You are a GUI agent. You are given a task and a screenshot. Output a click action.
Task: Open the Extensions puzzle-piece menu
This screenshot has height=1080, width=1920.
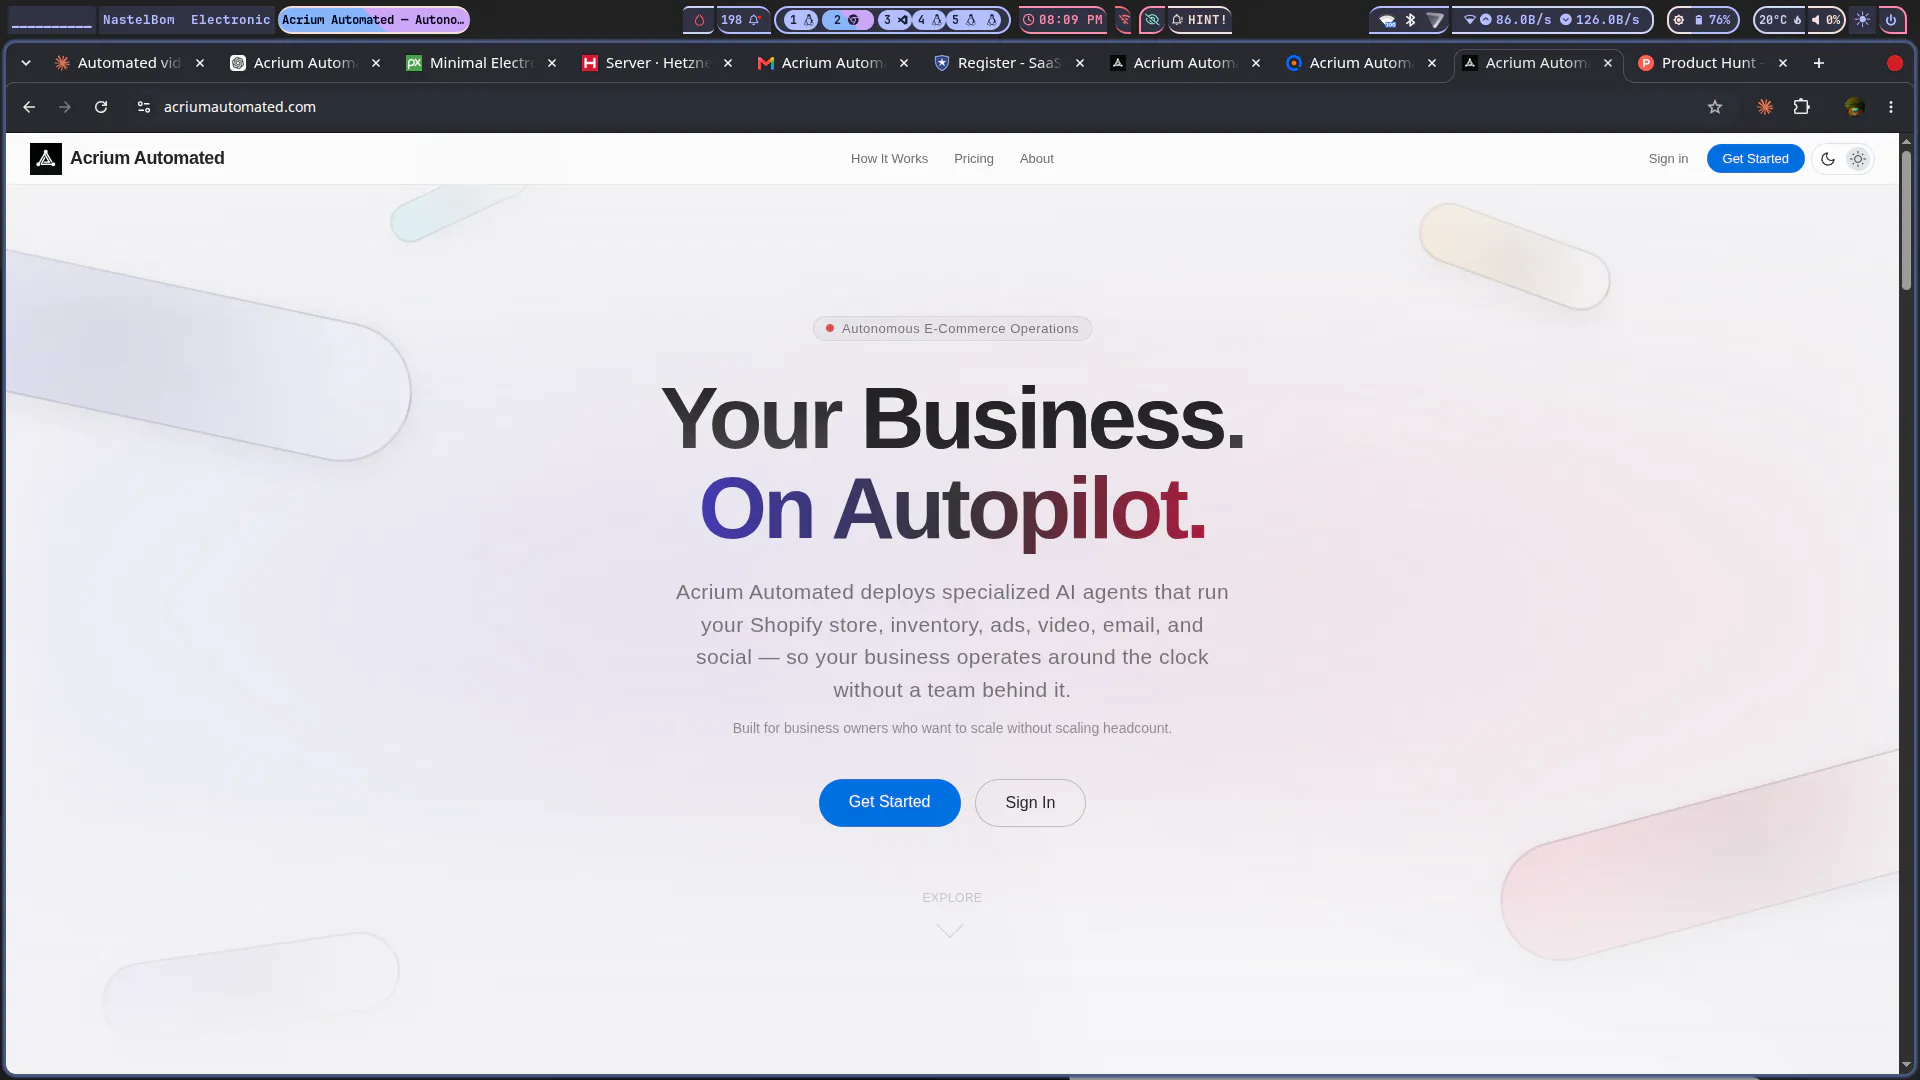(1802, 107)
